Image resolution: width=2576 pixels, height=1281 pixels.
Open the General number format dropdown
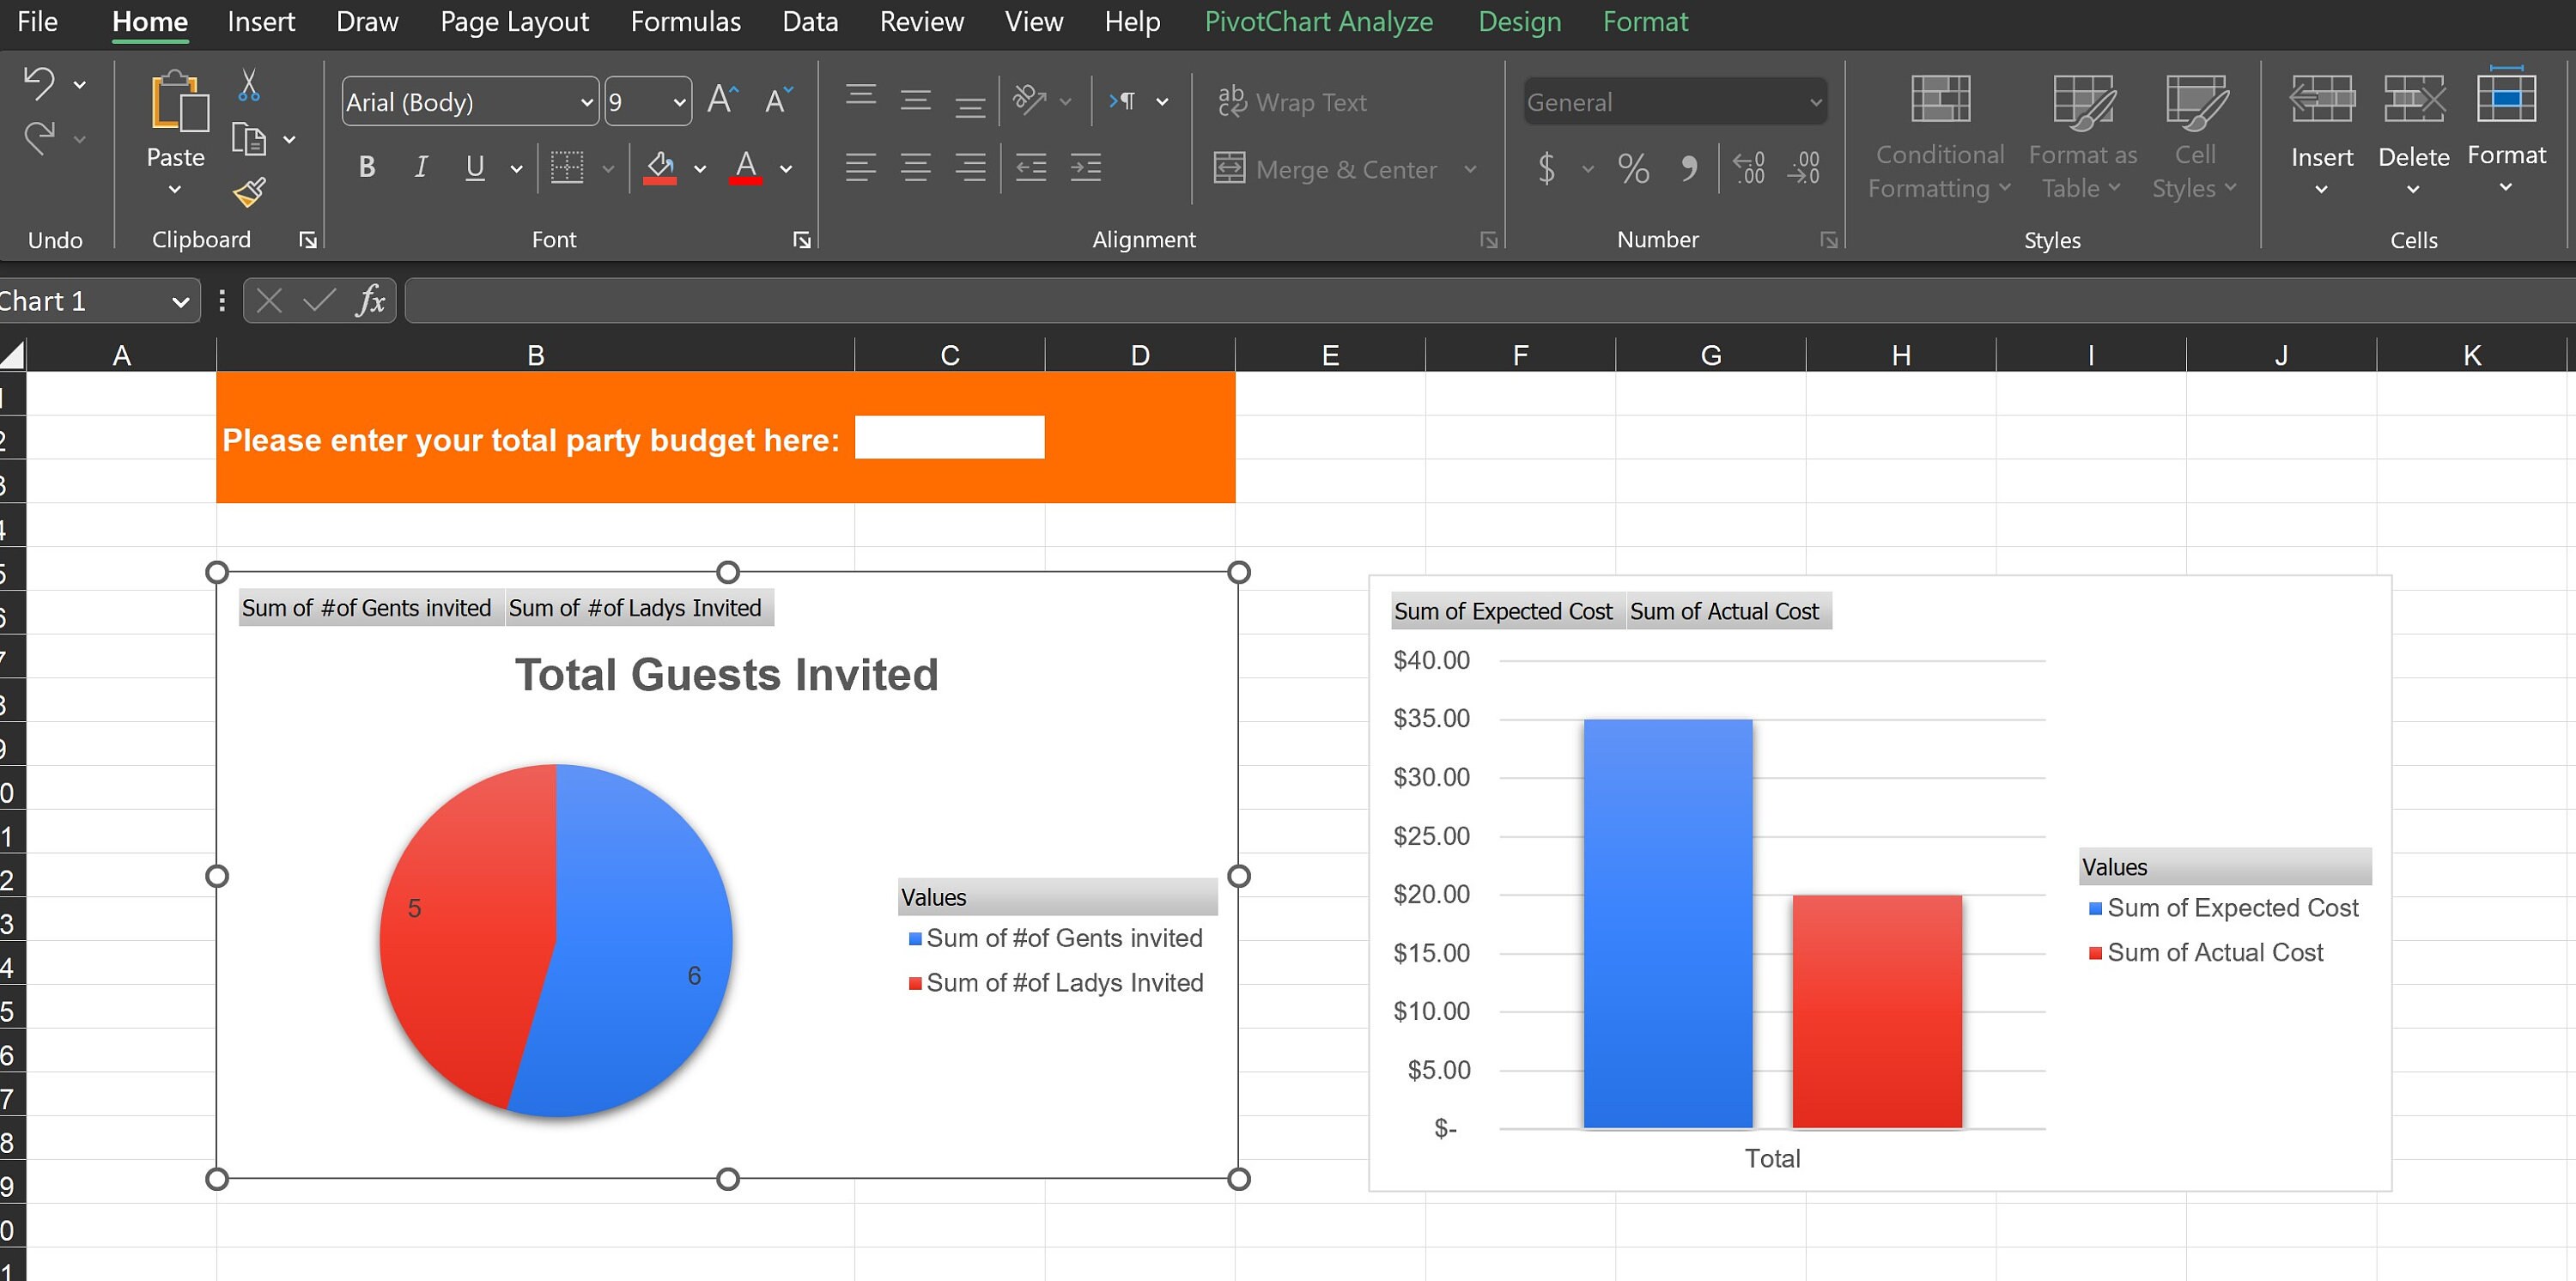1674,101
